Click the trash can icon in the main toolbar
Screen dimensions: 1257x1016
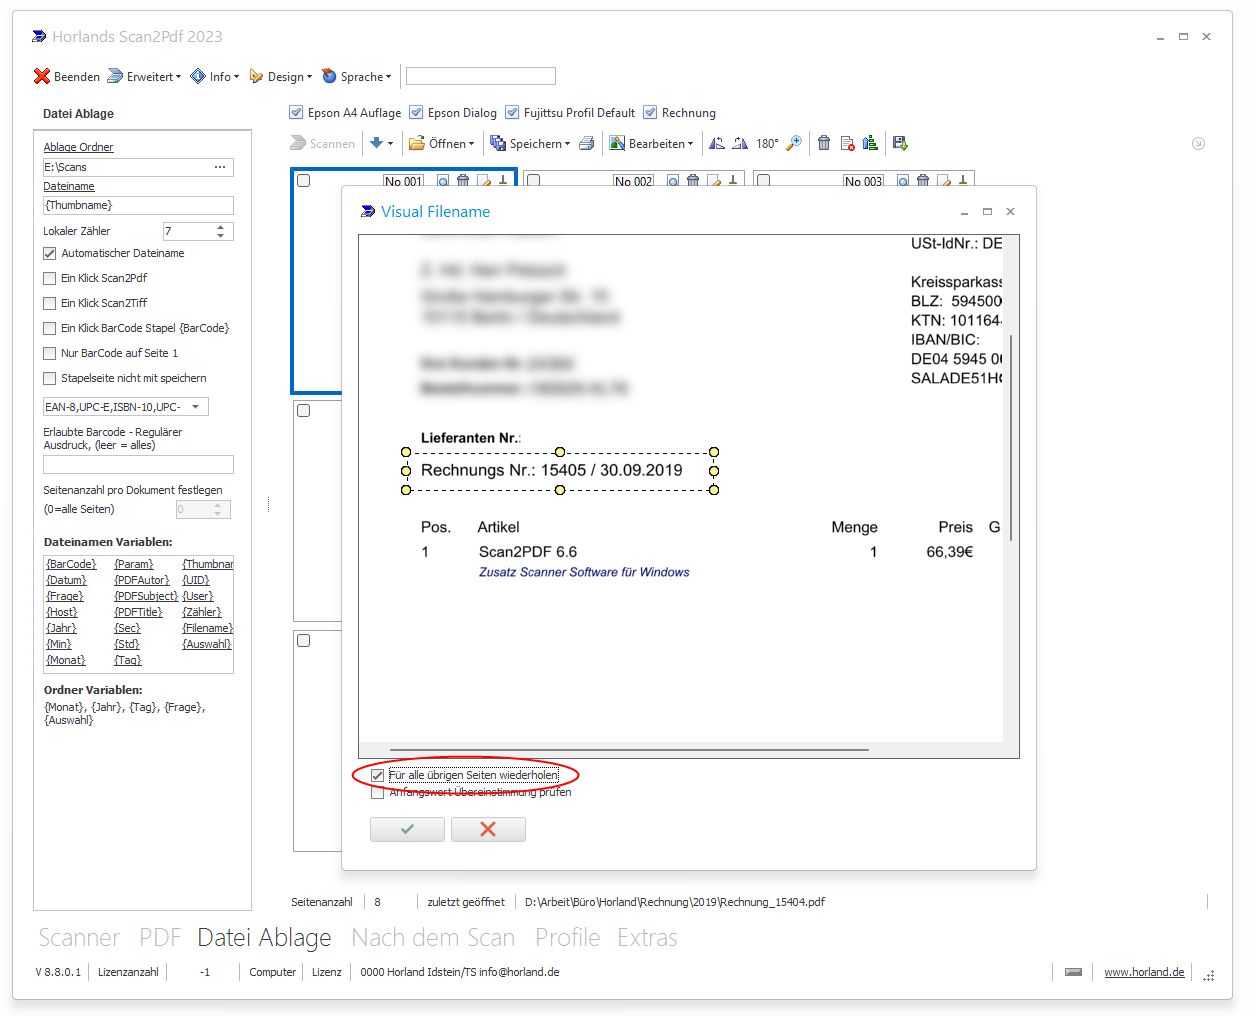pos(824,143)
